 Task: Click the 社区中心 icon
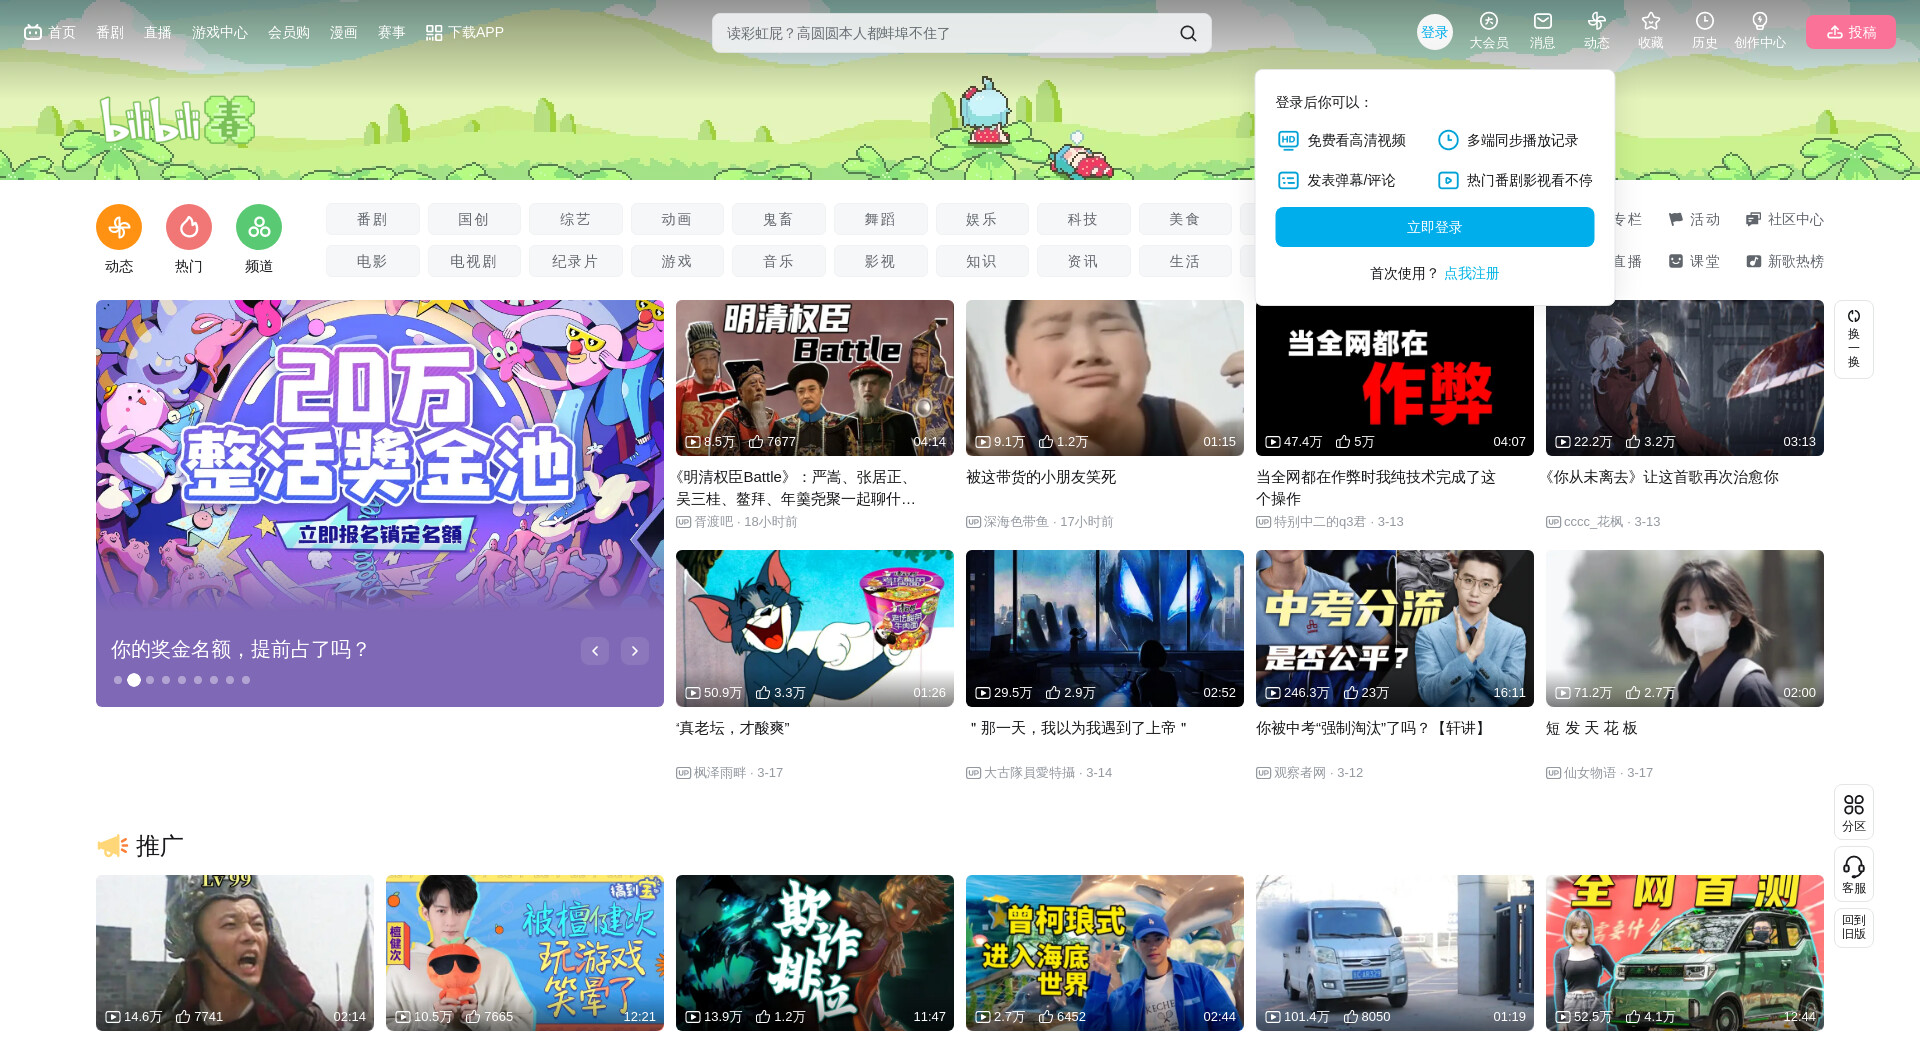1753,219
